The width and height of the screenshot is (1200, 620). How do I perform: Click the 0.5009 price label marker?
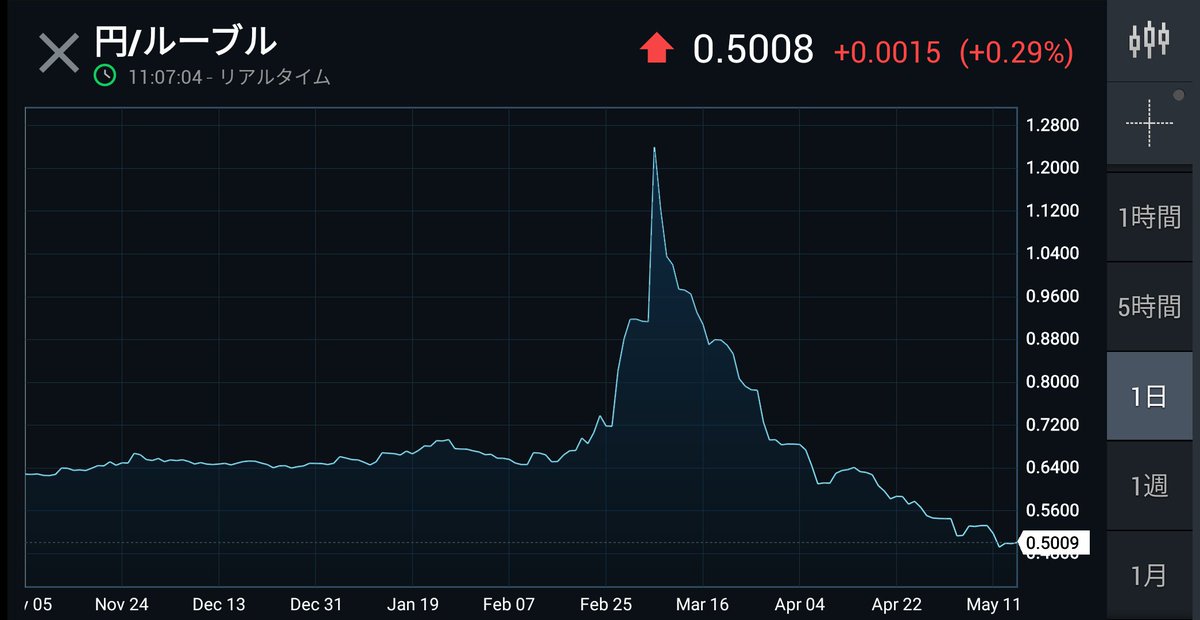point(1054,543)
